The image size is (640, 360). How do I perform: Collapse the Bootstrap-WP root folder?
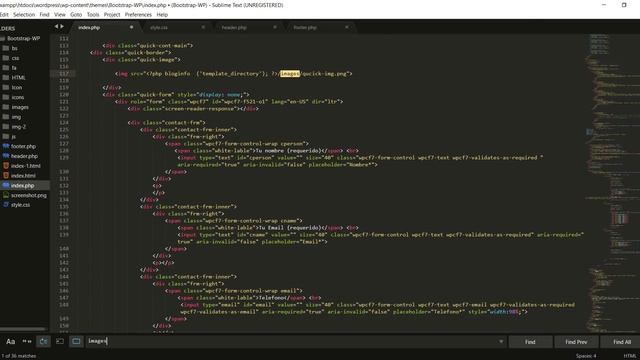(x=2, y=38)
